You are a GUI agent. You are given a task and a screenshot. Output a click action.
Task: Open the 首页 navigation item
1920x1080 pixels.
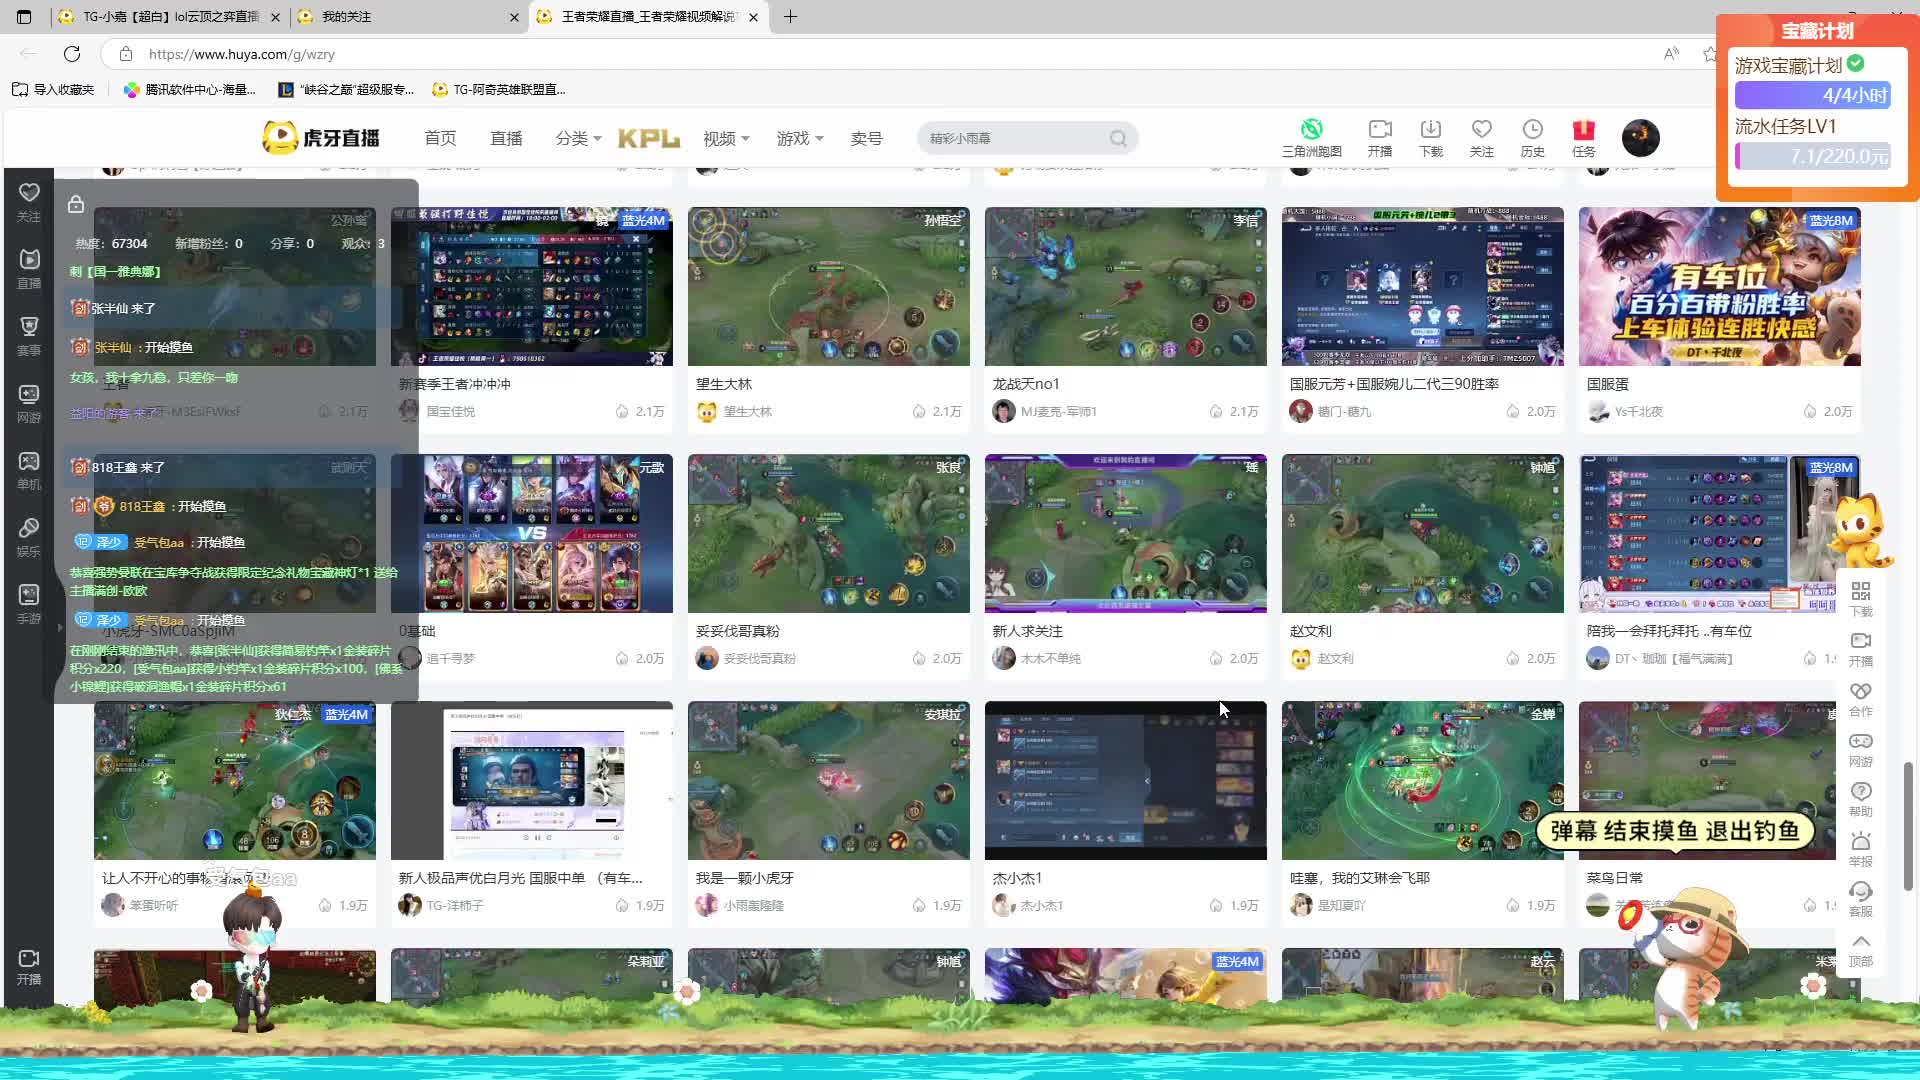[x=440, y=139]
